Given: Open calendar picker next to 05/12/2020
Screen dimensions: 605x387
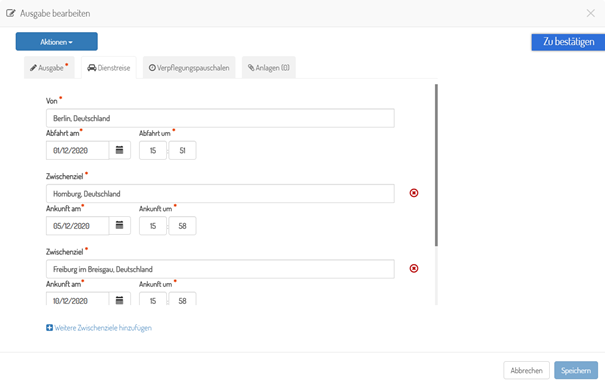Looking at the screenshot, I should pos(120,226).
